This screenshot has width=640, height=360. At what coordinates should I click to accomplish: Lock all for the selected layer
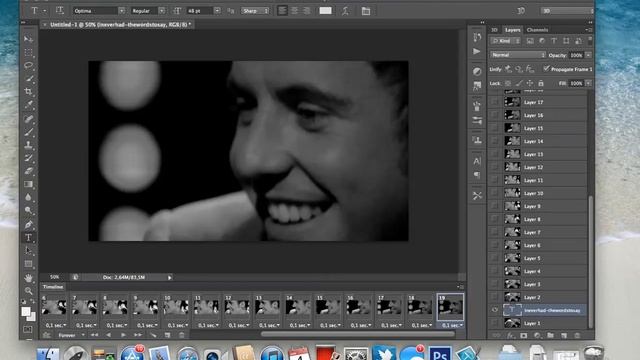point(541,83)
